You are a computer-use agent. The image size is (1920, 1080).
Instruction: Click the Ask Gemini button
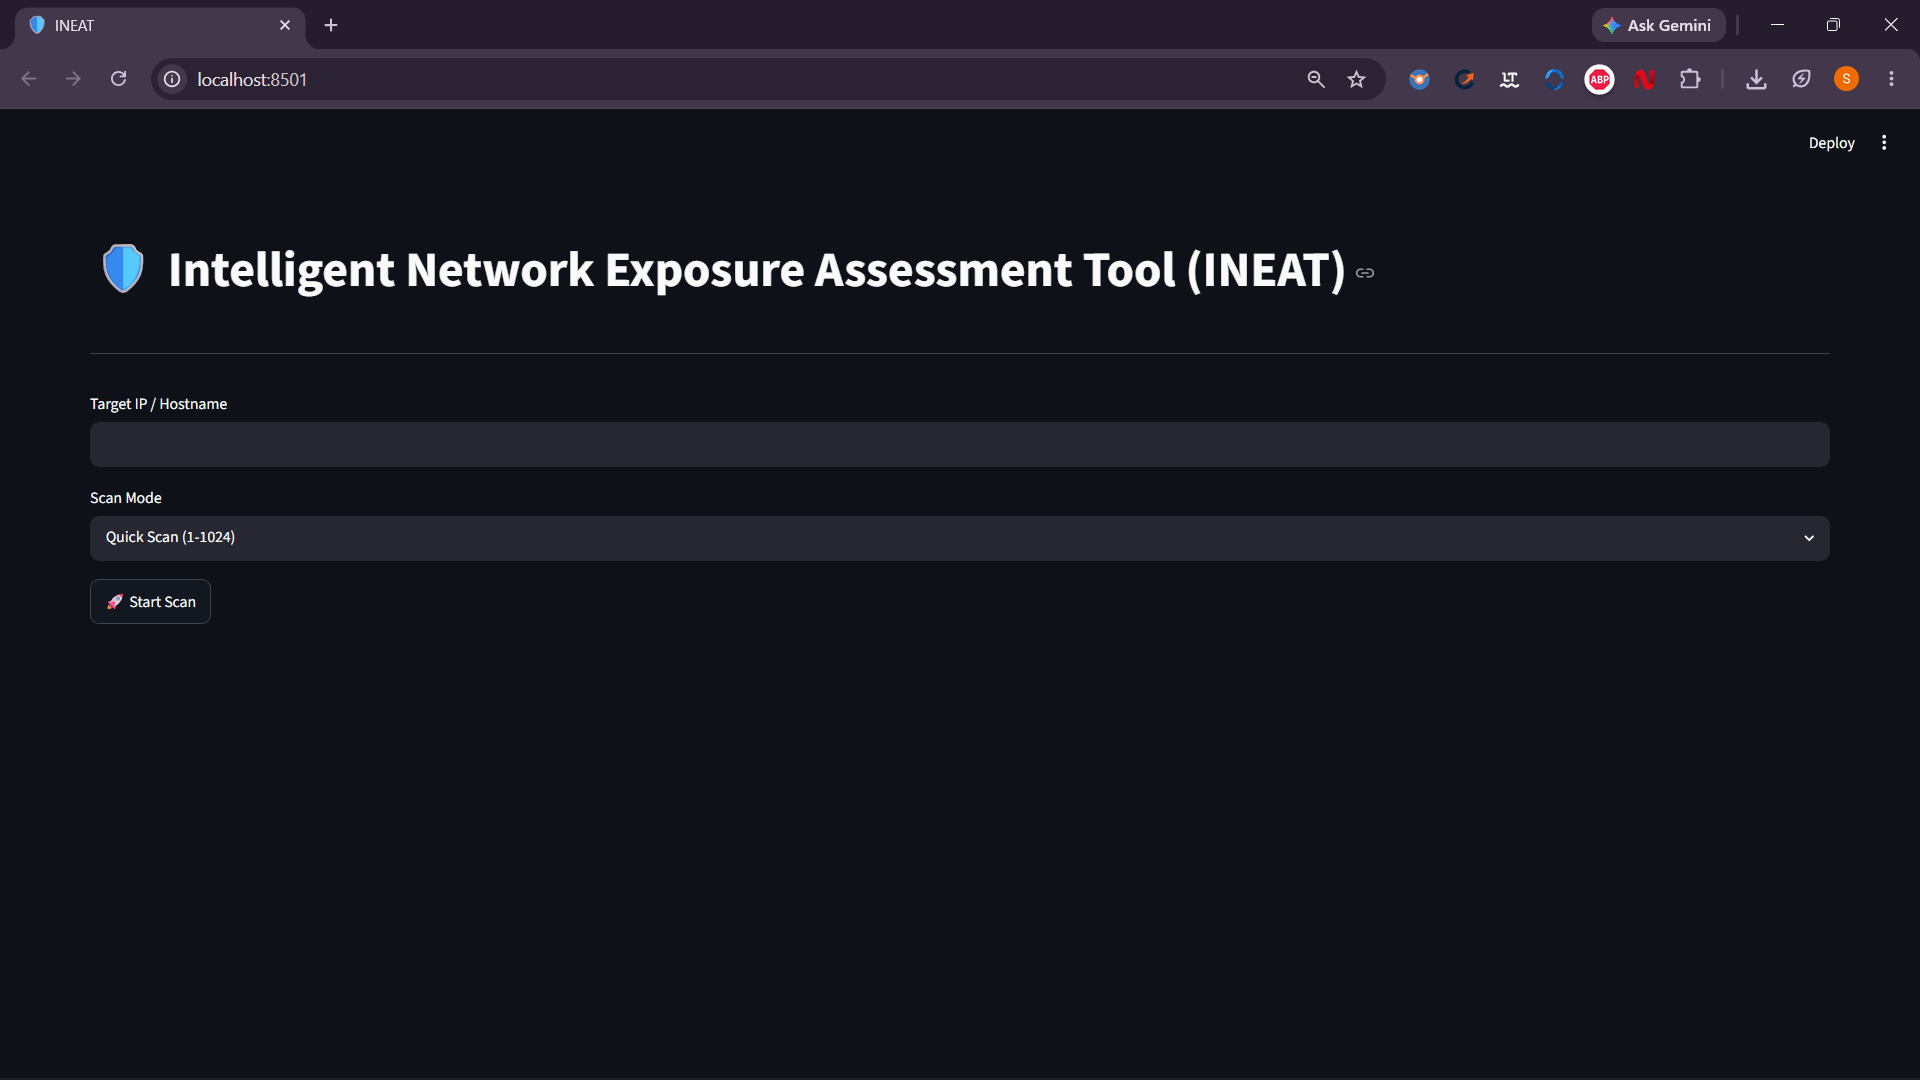tap(1658, 25)
